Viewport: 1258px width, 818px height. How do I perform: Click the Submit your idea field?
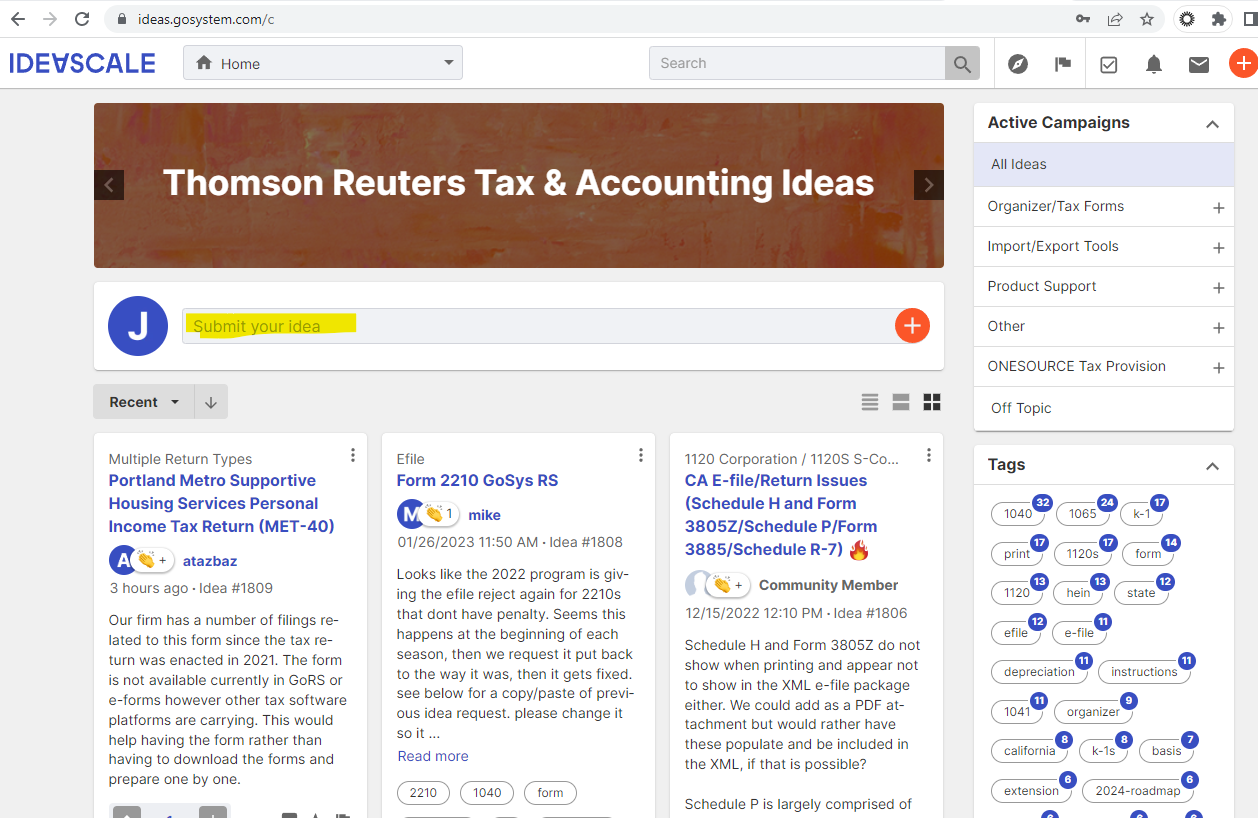(538, 326)
